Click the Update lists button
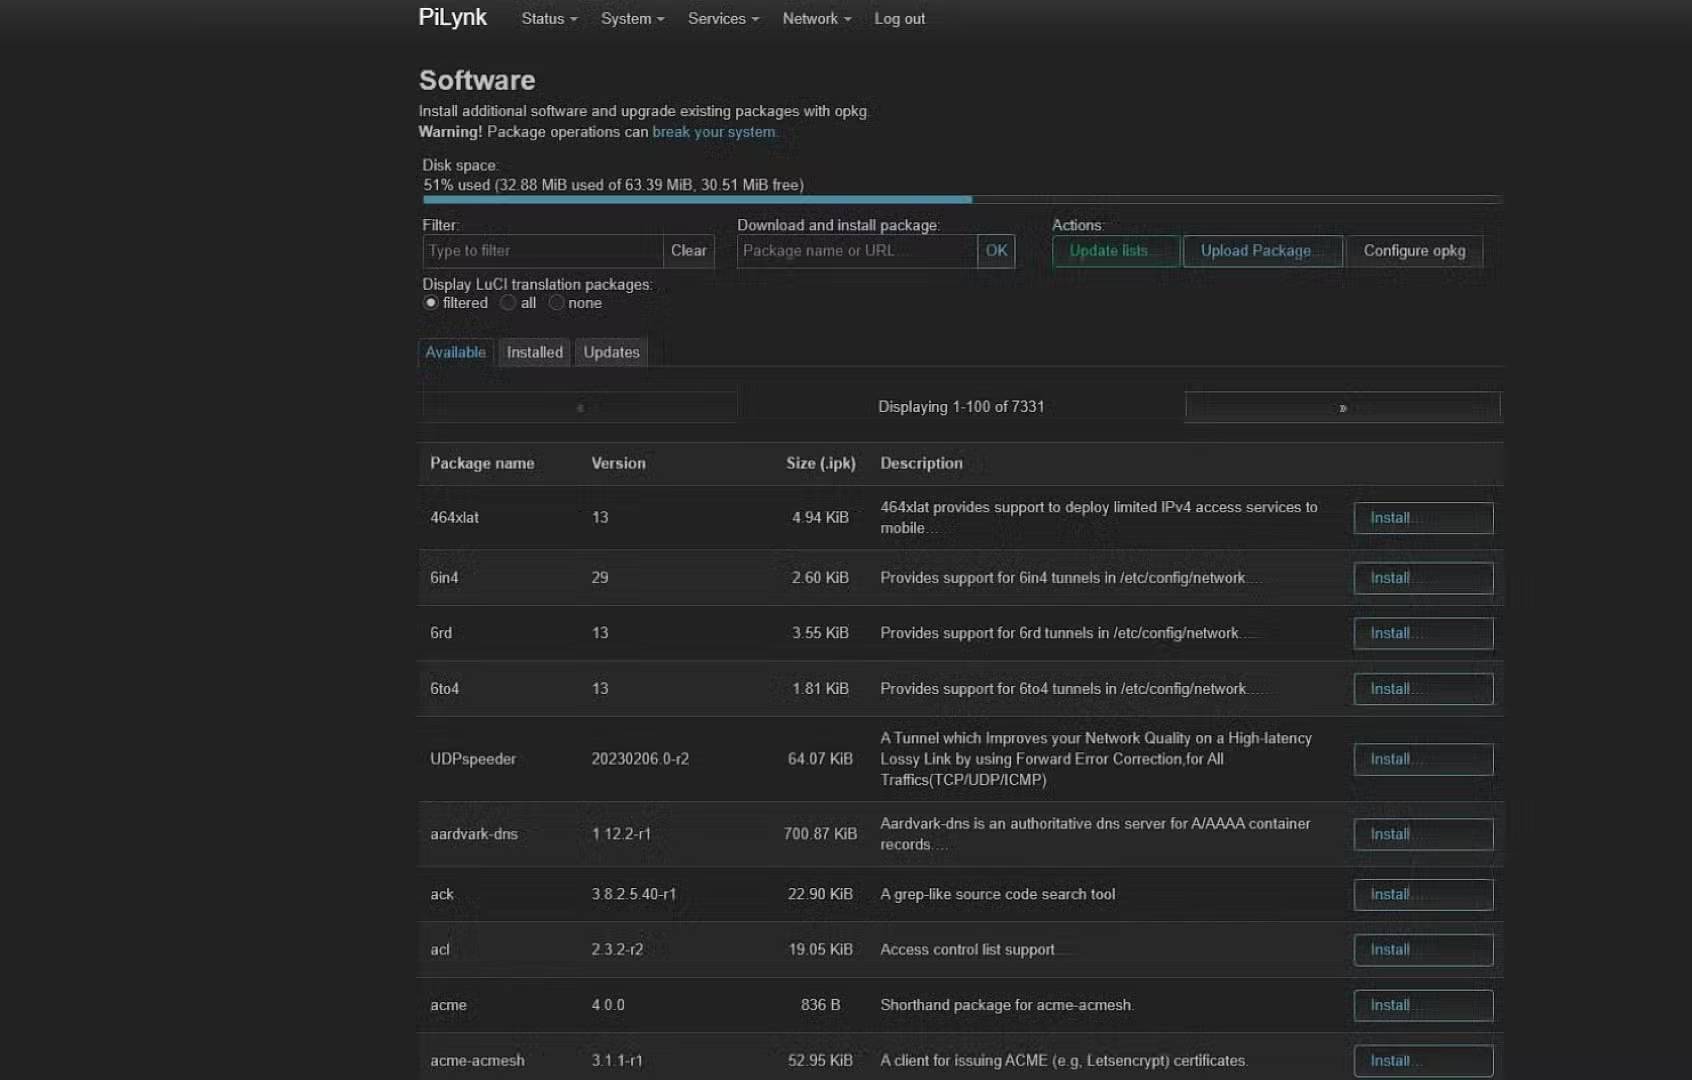 coord(1115,251)
